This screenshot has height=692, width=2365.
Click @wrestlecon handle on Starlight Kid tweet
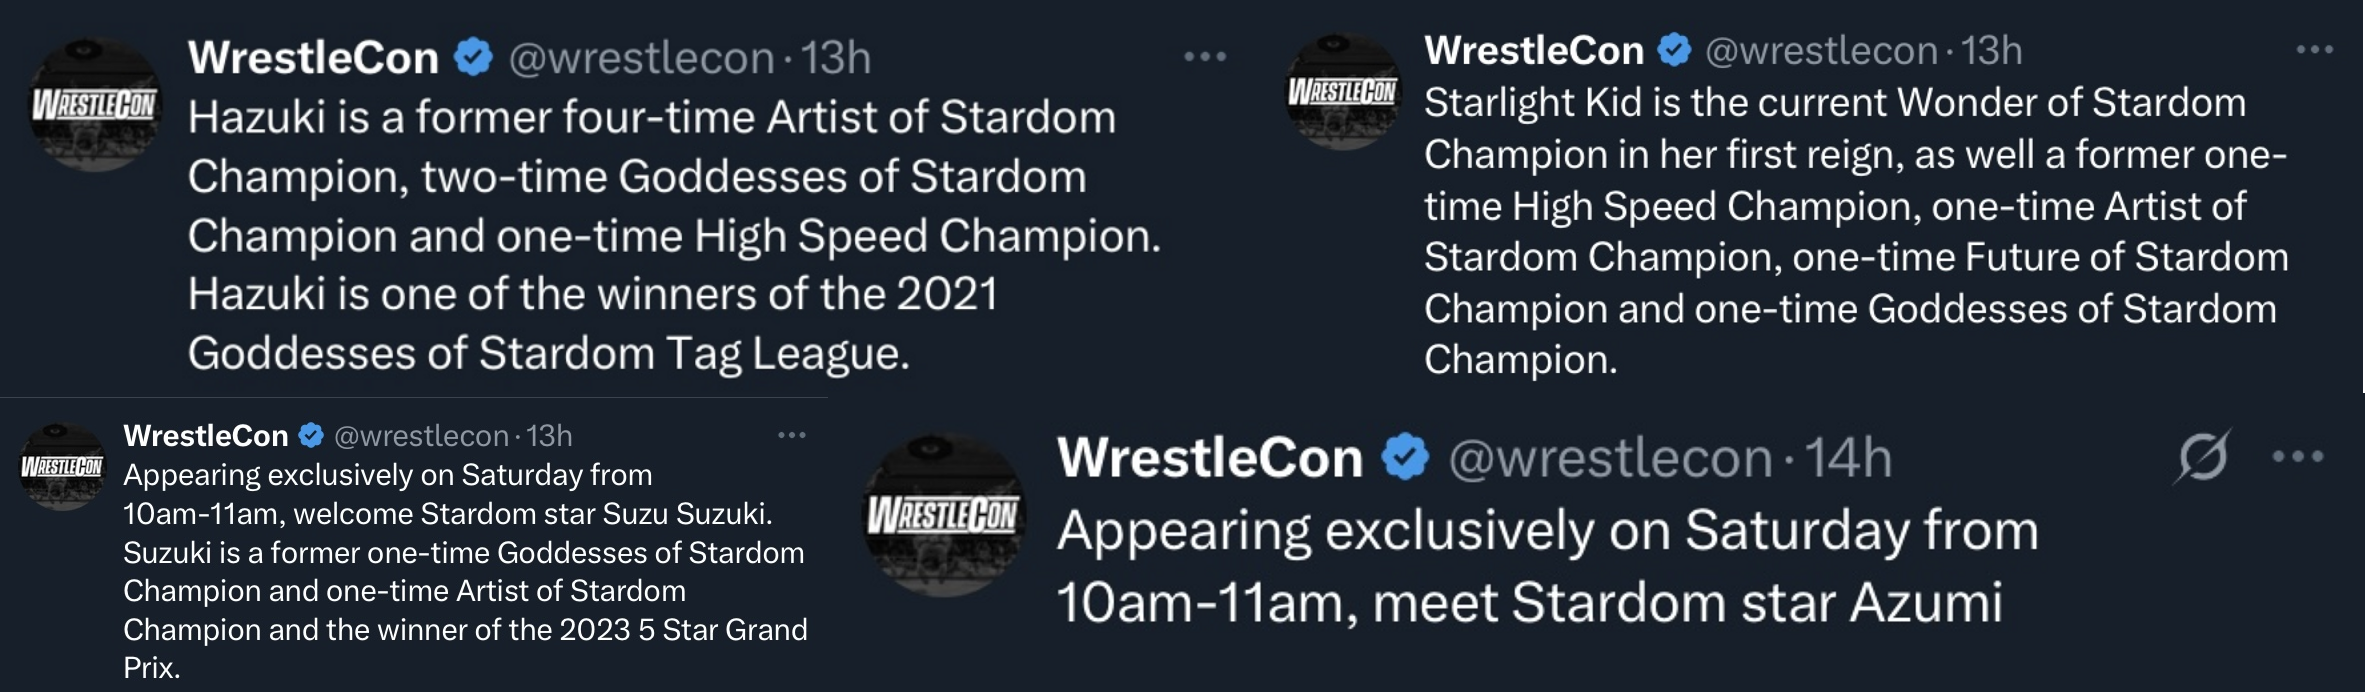point(1821,50)
